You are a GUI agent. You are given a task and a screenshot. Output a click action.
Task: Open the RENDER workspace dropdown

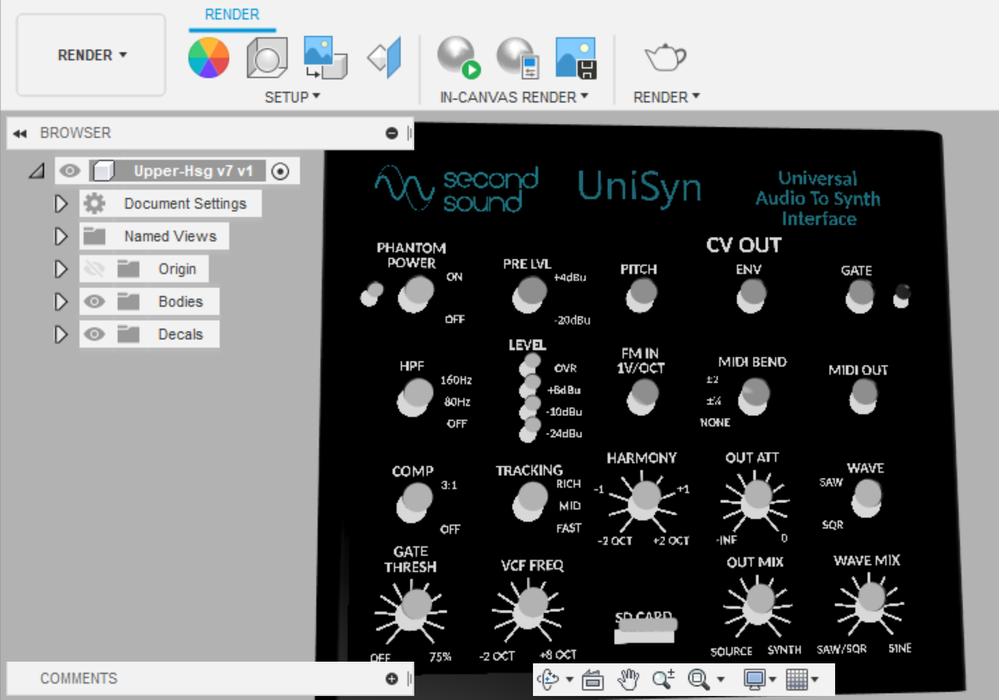point(91,55)
